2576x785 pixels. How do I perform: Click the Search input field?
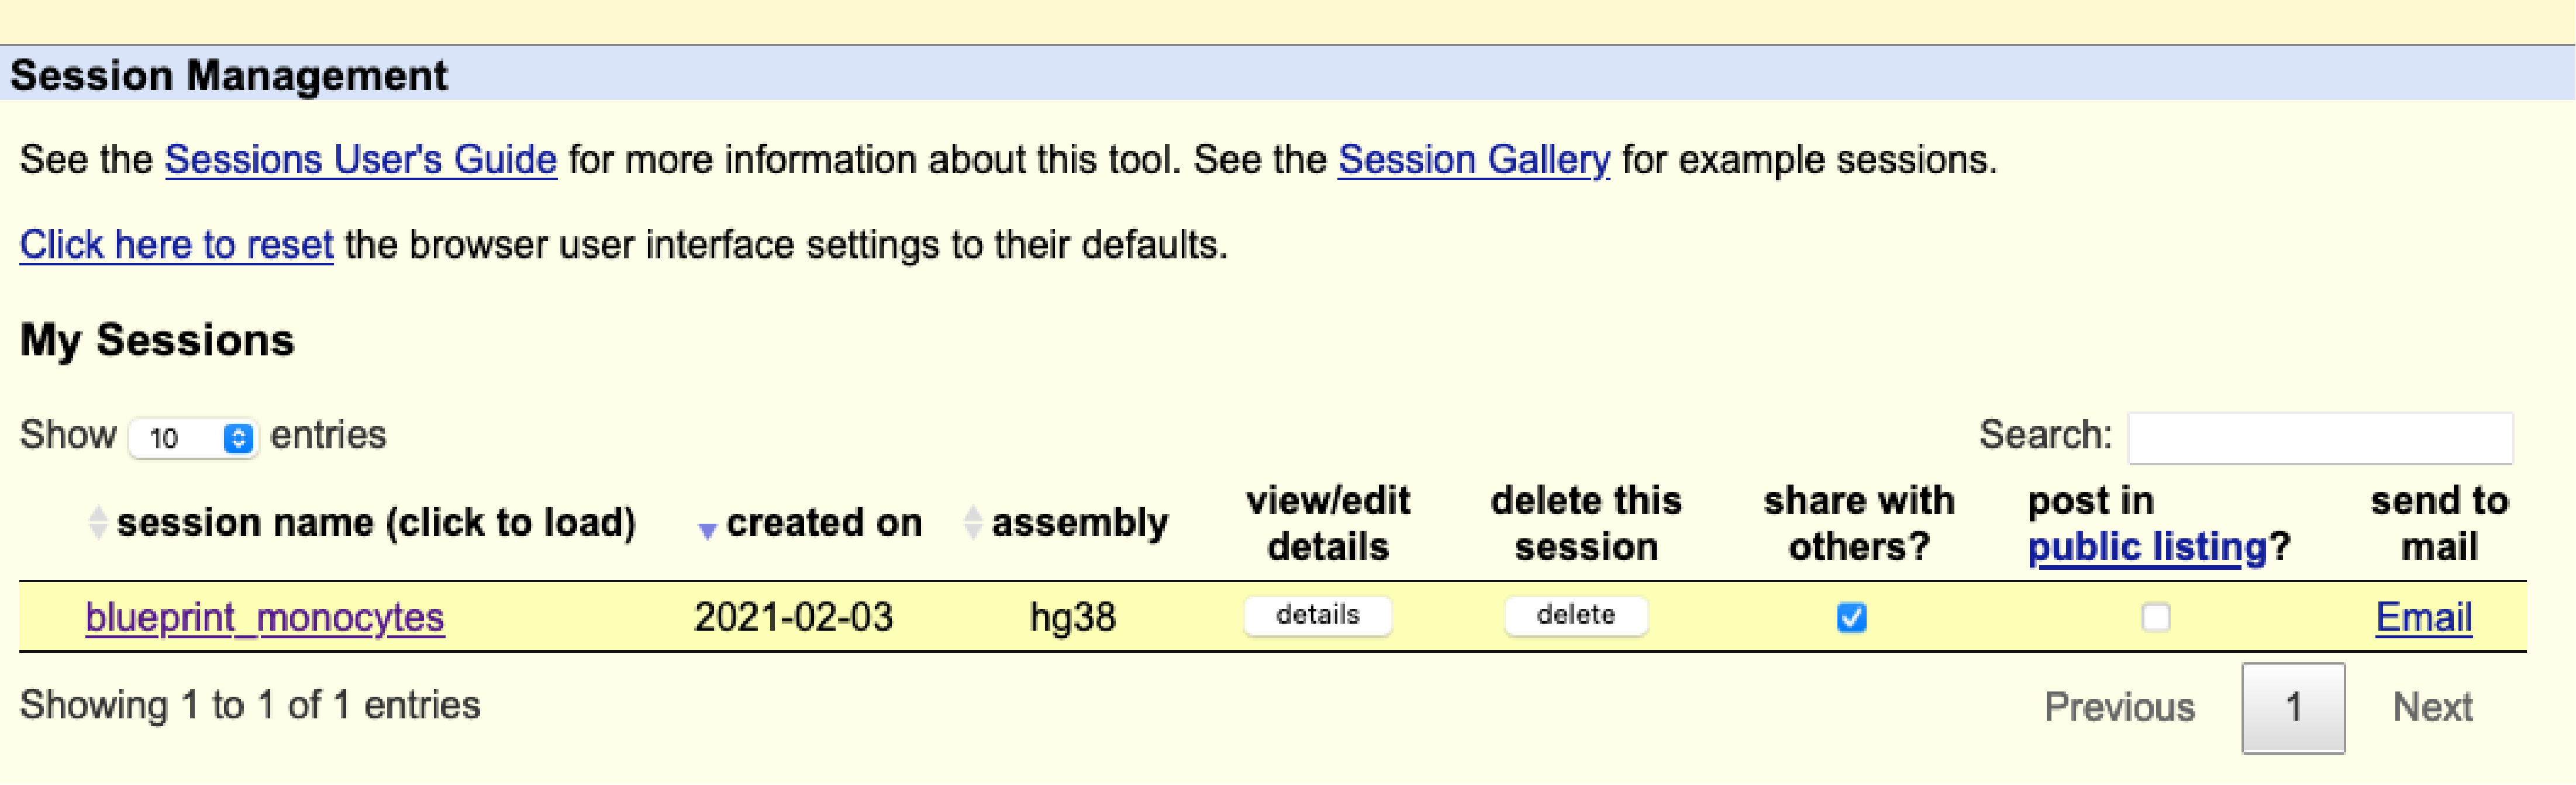tap(2319, 438)
